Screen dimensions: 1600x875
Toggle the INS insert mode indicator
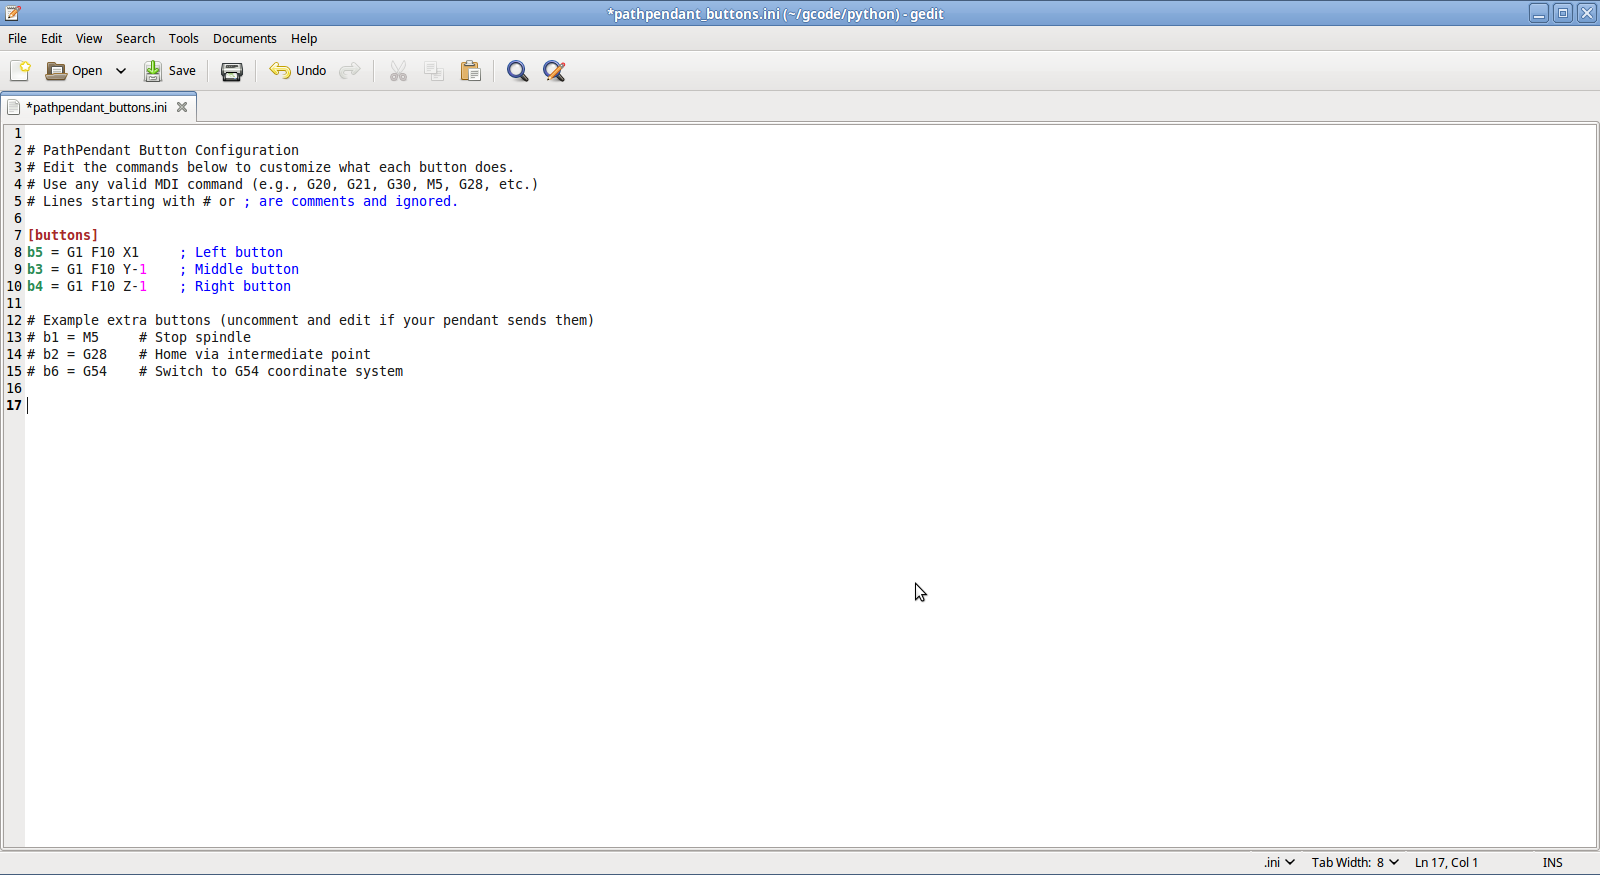pos(1552,862)
